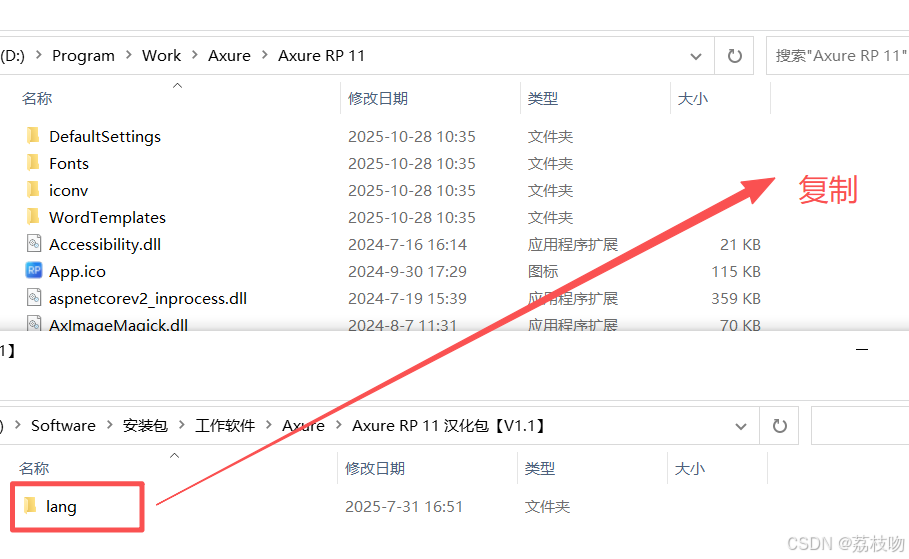Open the chevron after 安装包 in lower breadcrumb
Viewport: 909px width, 559px height.
point(181,425)
